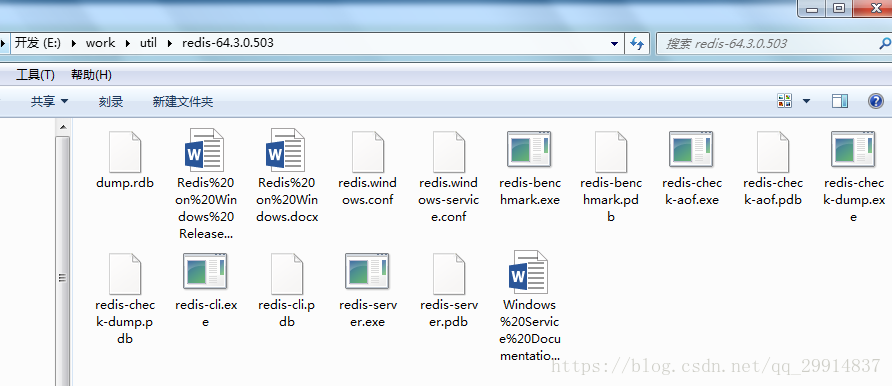Click the redis.windows-service.conf name label

449,200
